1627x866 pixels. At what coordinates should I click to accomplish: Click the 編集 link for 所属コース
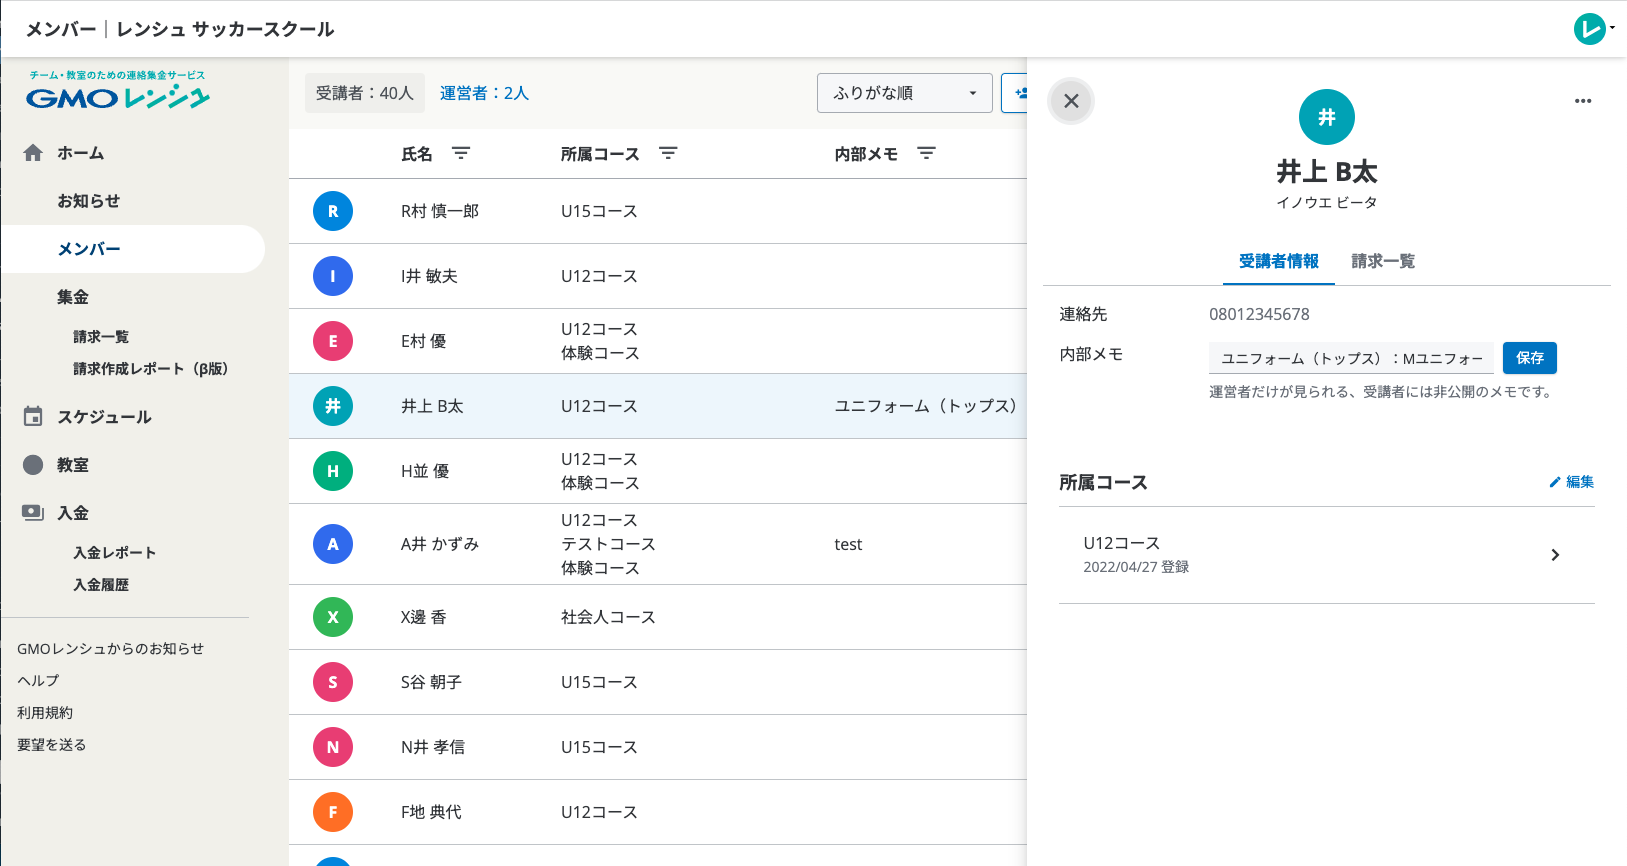point(1571,482)
